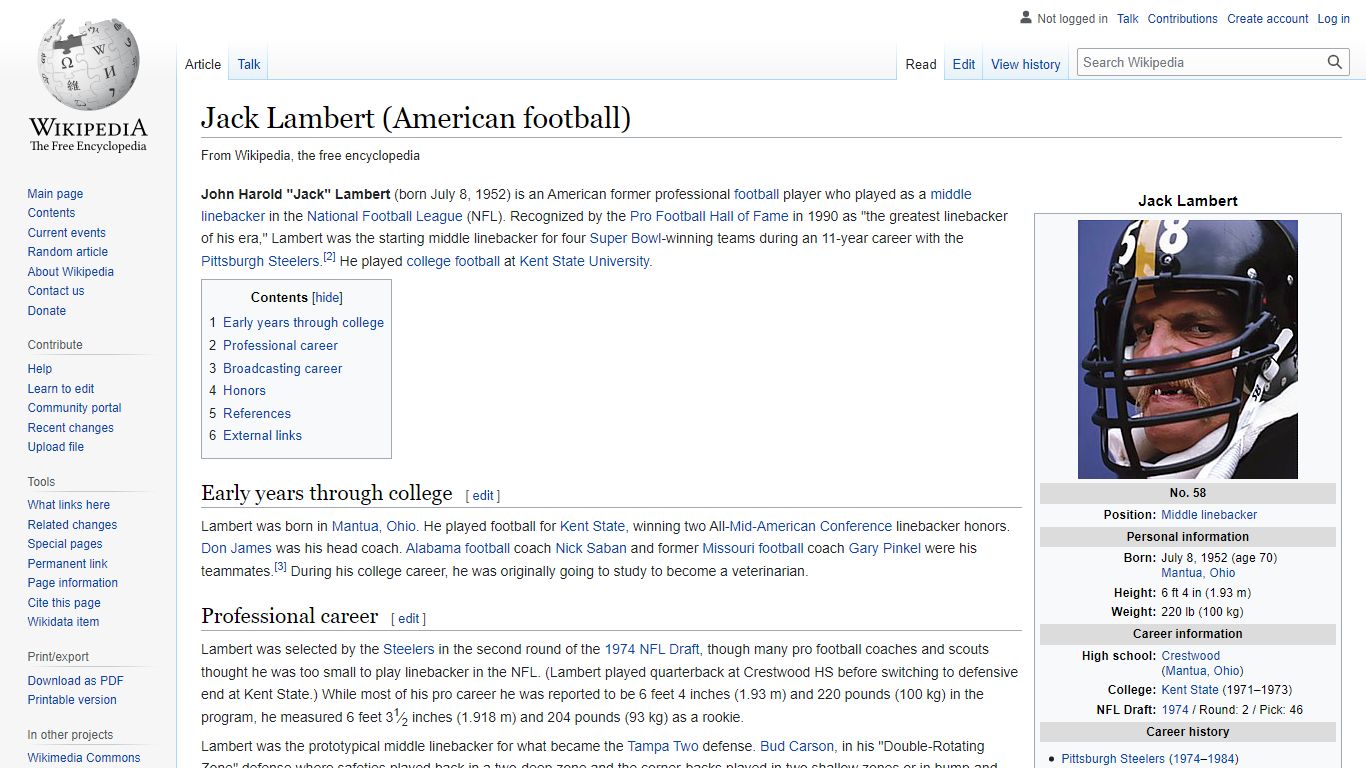
Task: Open Middle linebacker link in infobox
Action: point(1209,515)
